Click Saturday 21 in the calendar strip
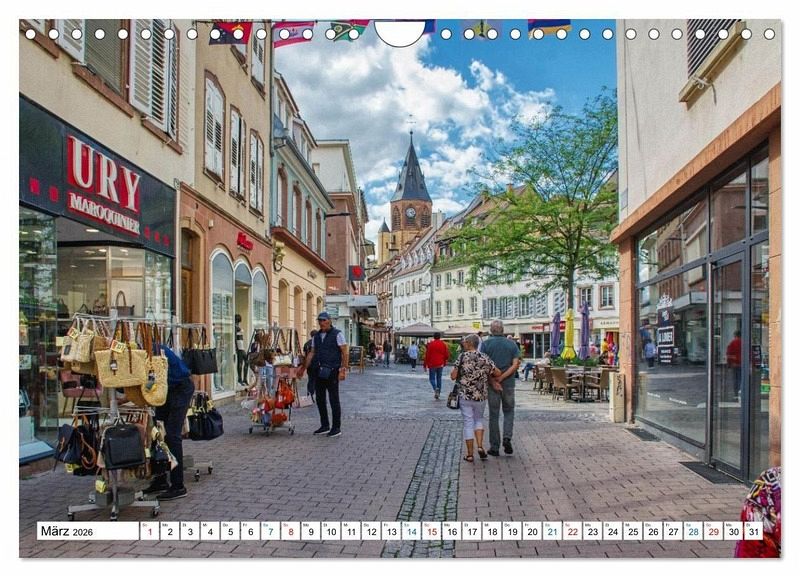 click(x=553, y=531)
